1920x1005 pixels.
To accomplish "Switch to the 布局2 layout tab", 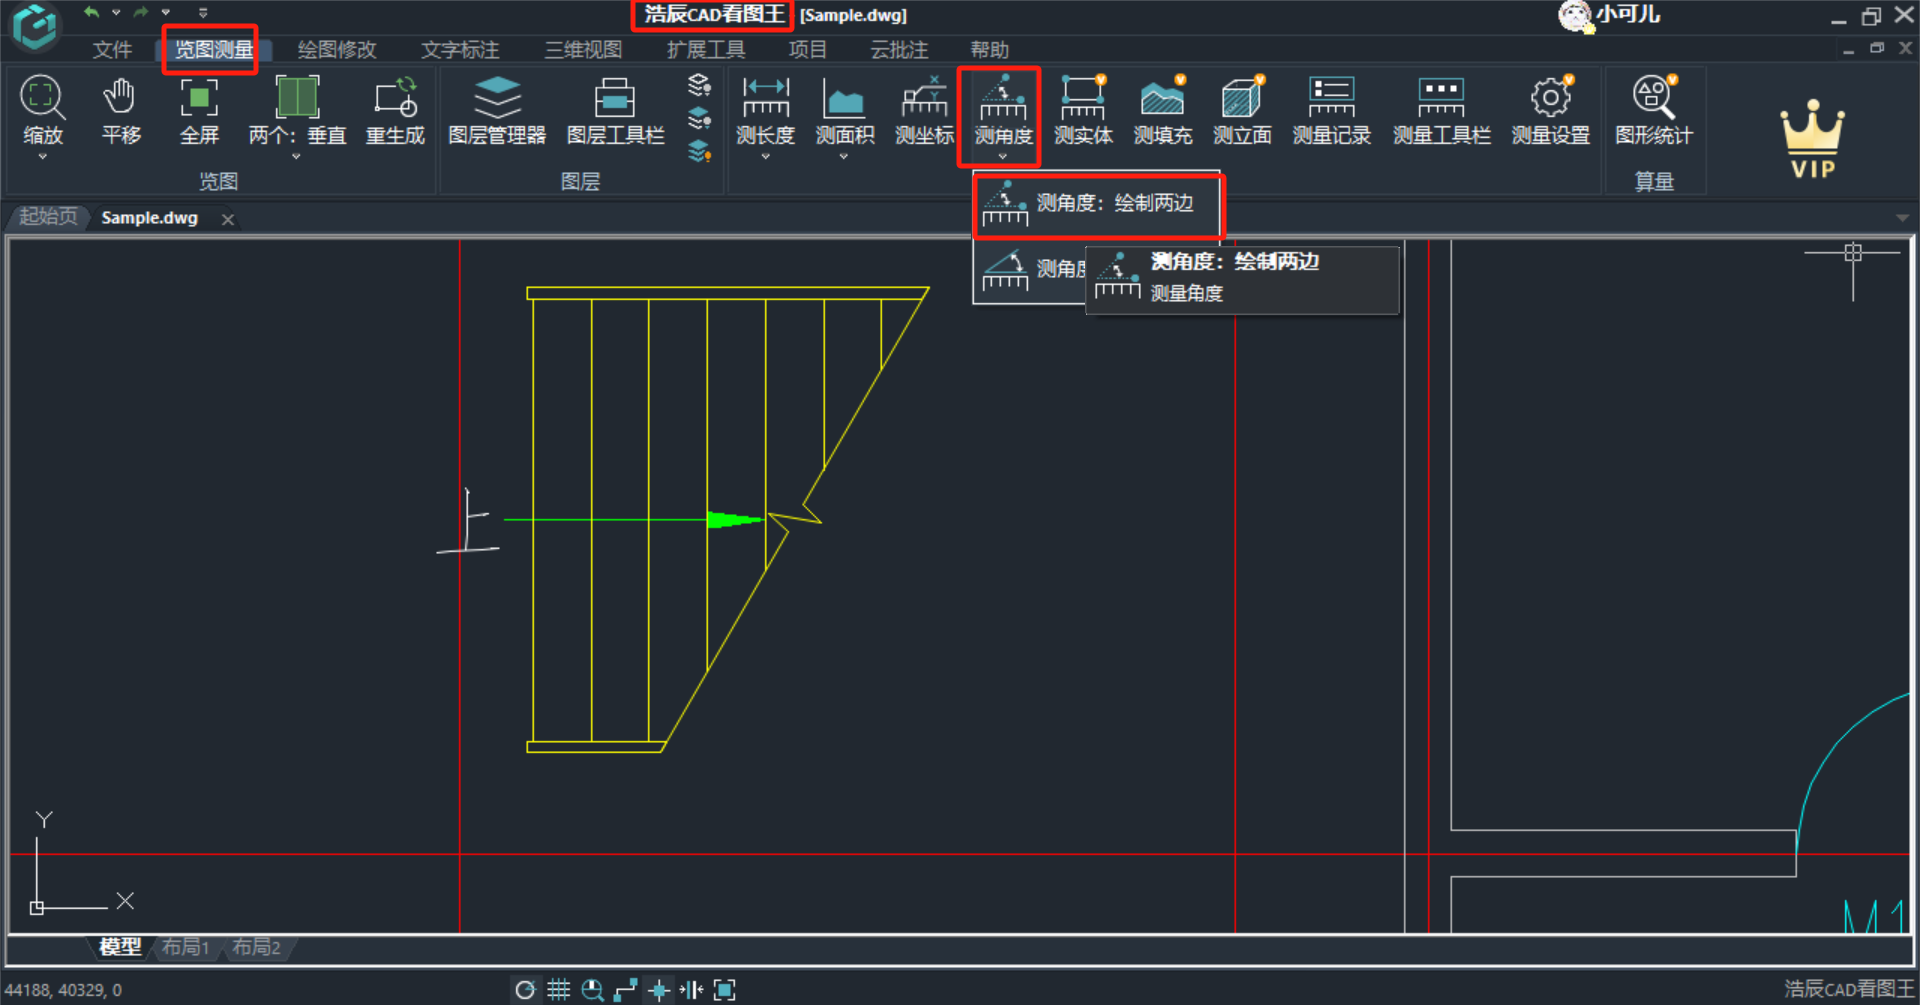I will [x=256, y=947].
